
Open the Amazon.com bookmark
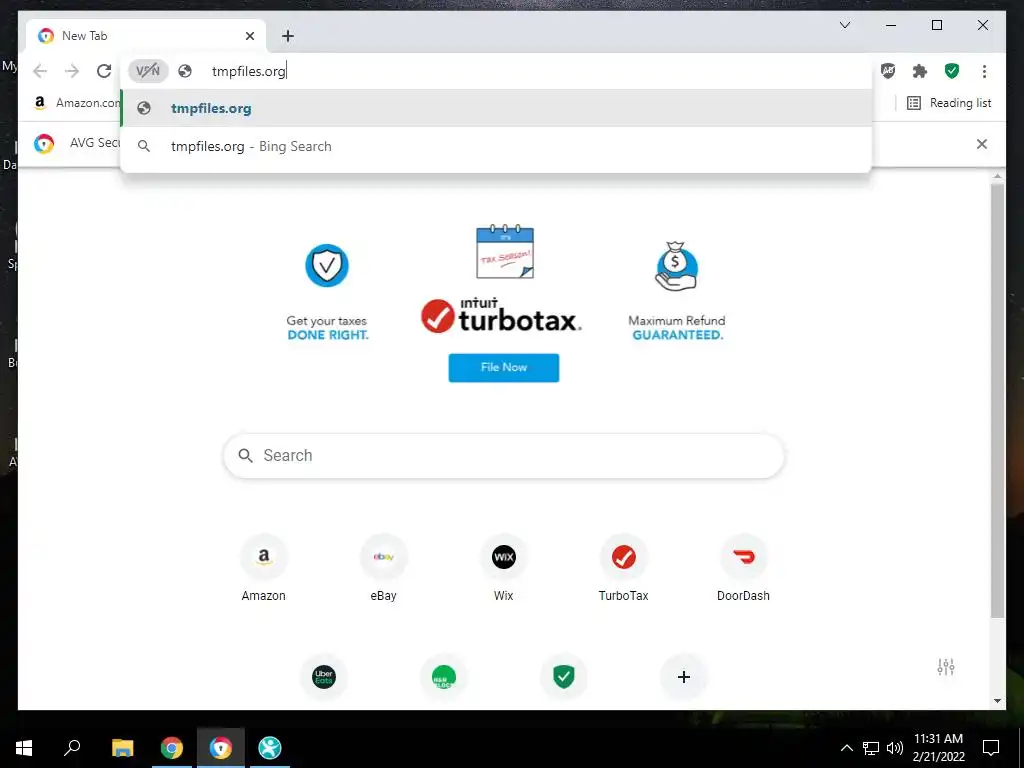77,103
